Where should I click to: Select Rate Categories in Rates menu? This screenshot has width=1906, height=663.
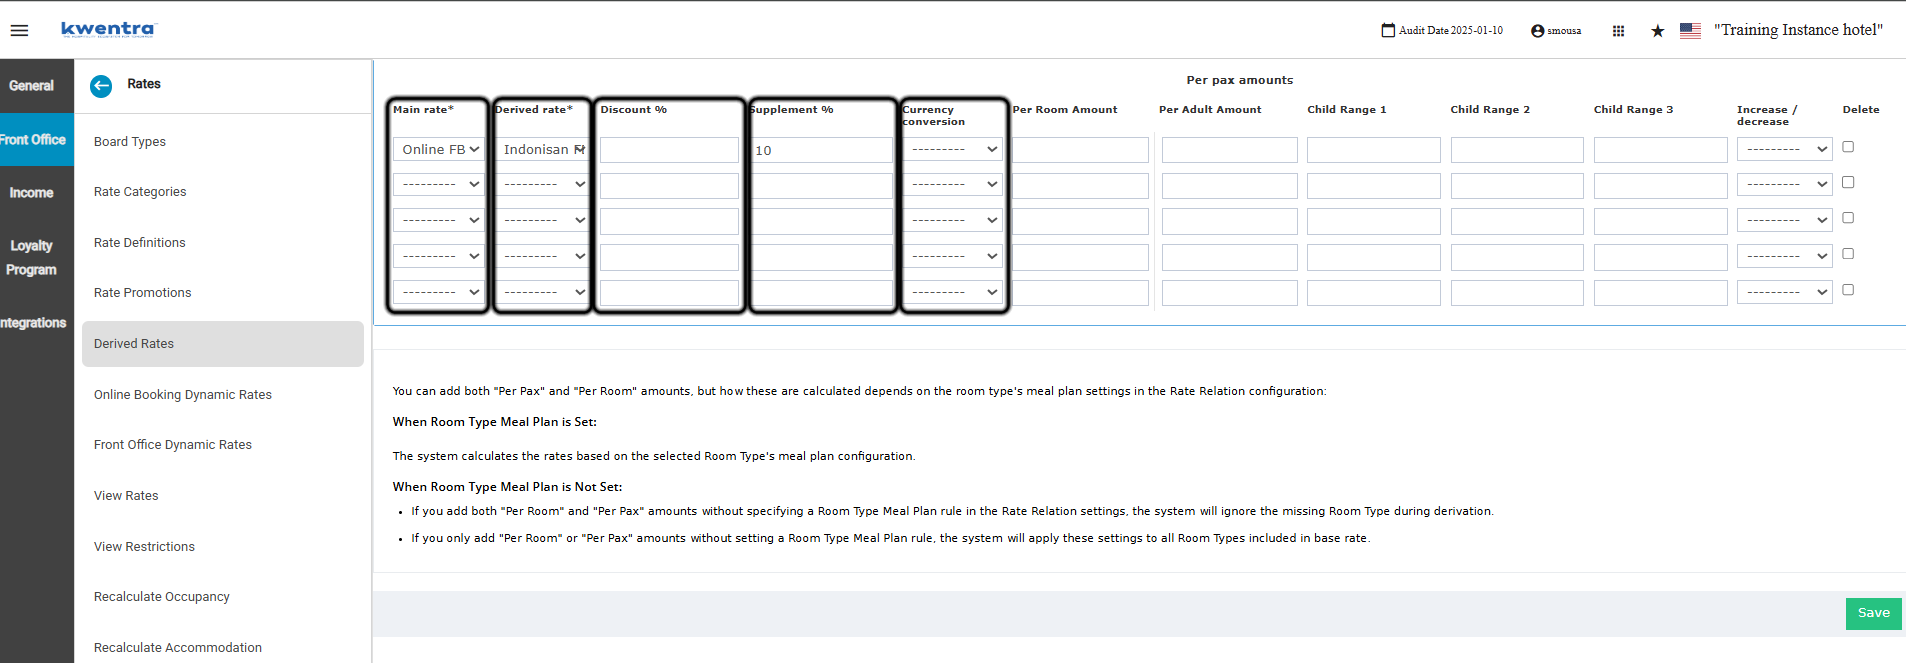(140, 192)
